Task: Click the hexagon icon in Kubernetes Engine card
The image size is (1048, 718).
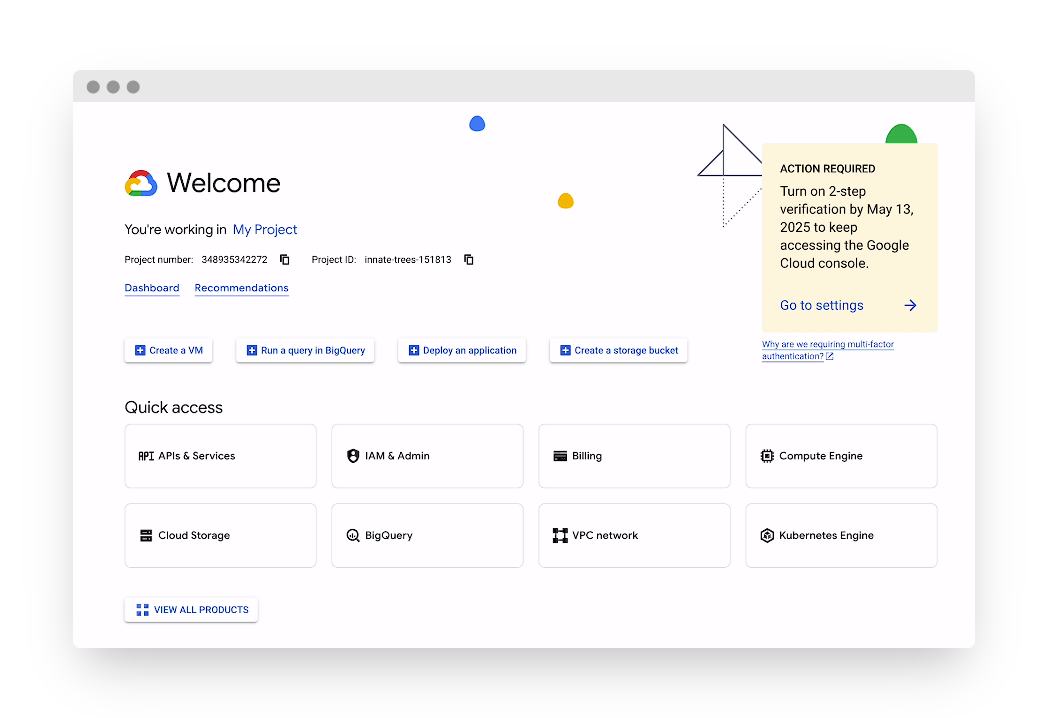Action: (767, 535)
